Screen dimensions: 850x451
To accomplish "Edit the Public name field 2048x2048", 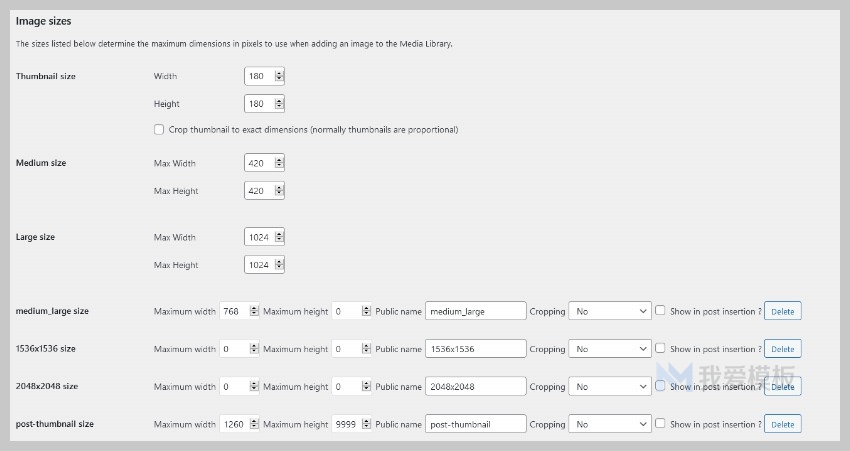I will [475, 386].
